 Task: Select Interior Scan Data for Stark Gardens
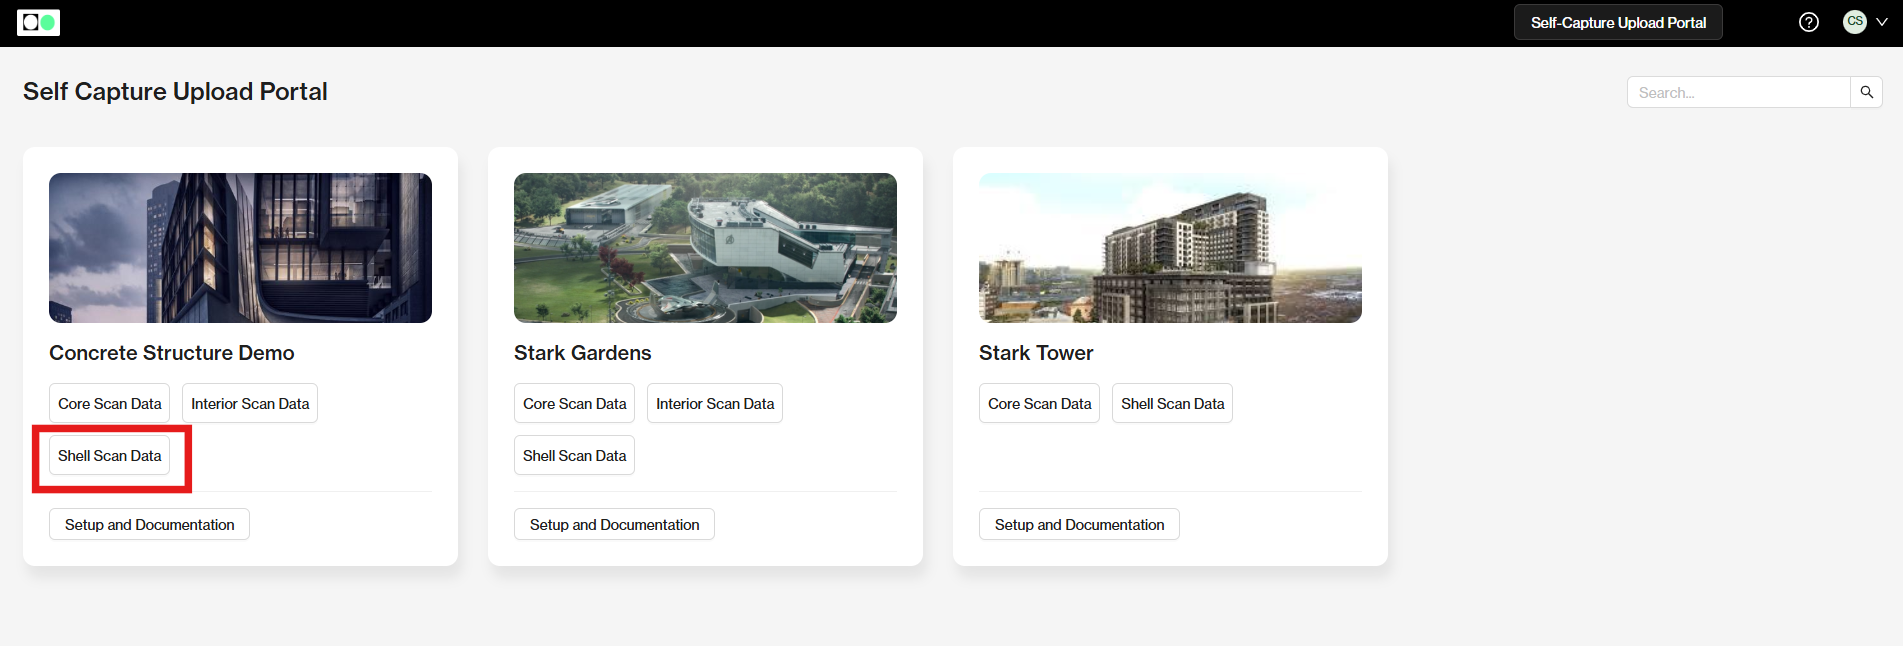(x=715, y=403)
